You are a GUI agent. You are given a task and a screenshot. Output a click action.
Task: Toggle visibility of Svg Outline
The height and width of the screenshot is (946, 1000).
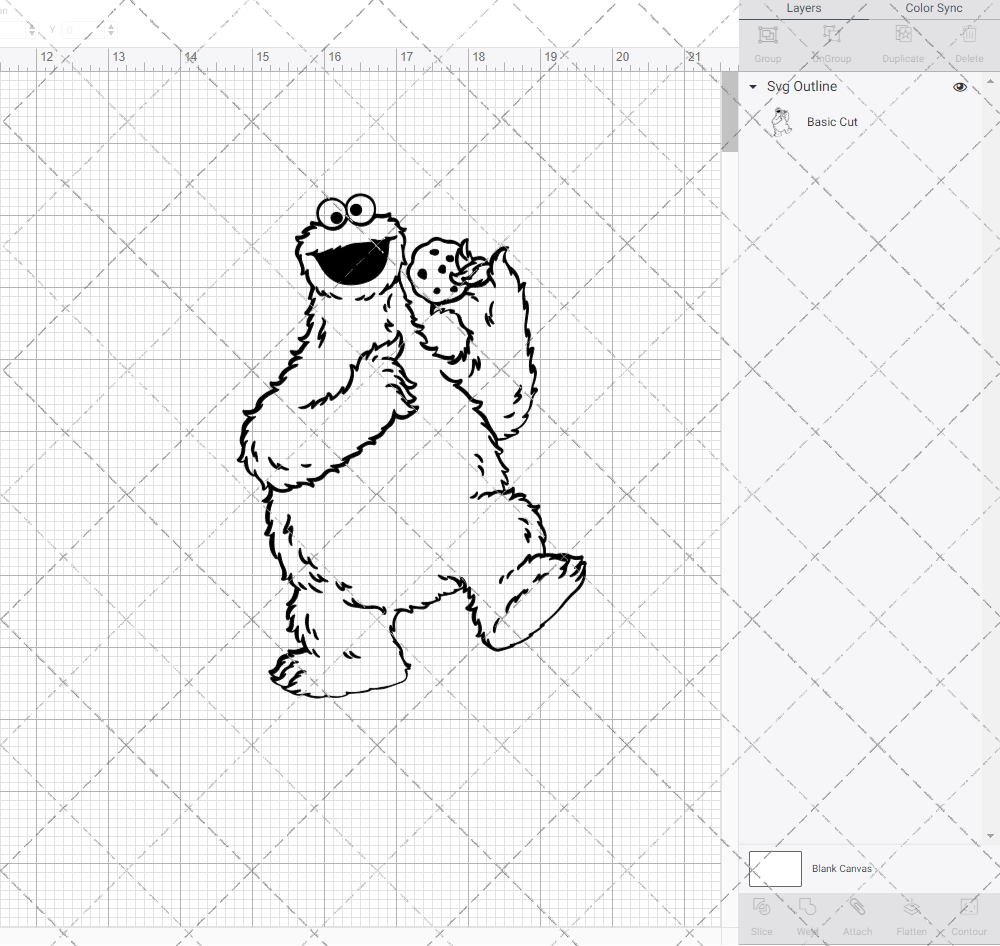point(960,87)
